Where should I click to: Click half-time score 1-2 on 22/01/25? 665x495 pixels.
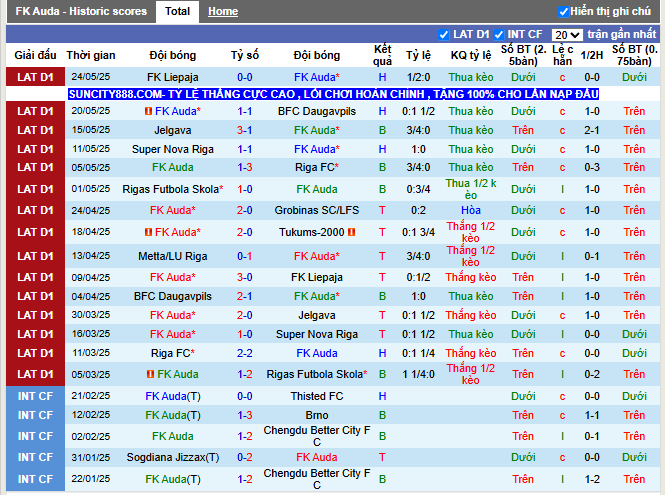pos(592,479)
